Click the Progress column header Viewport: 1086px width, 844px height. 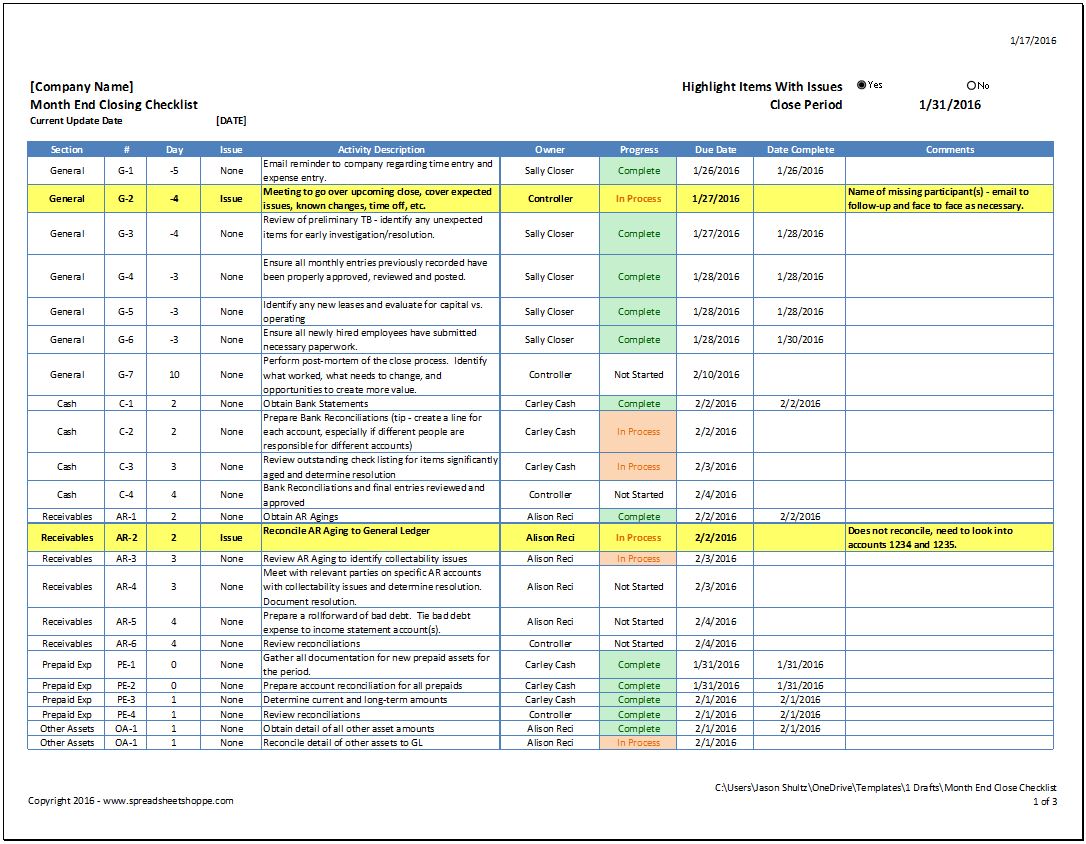click(x=638, y=150)
